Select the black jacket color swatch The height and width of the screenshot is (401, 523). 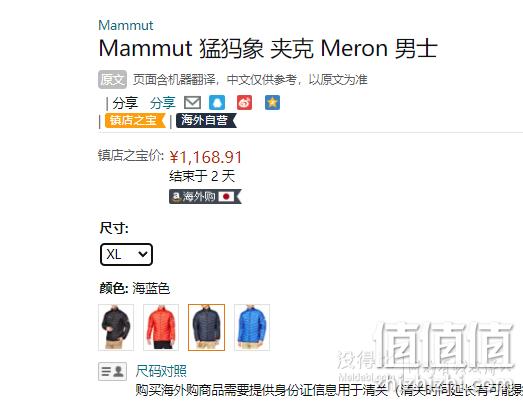(116, 327)
